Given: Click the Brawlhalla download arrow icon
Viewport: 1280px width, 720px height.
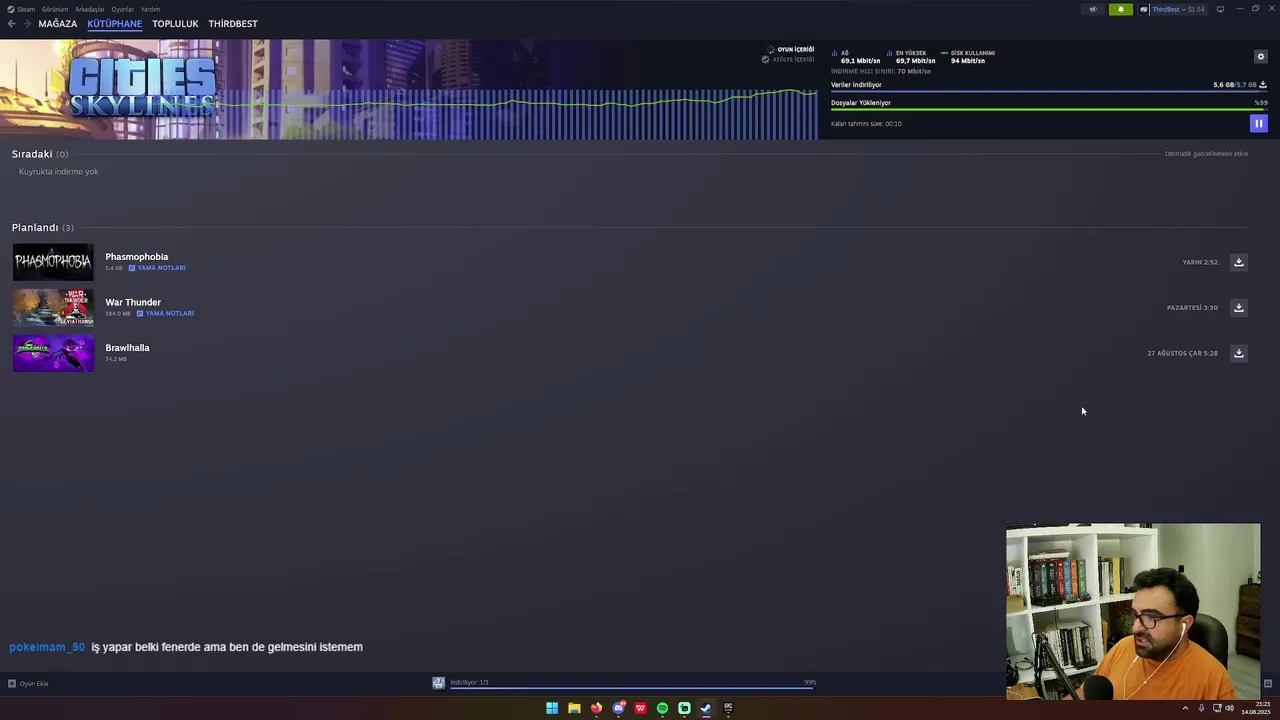Looking at the screenshot, I should tap(1238, 353).
